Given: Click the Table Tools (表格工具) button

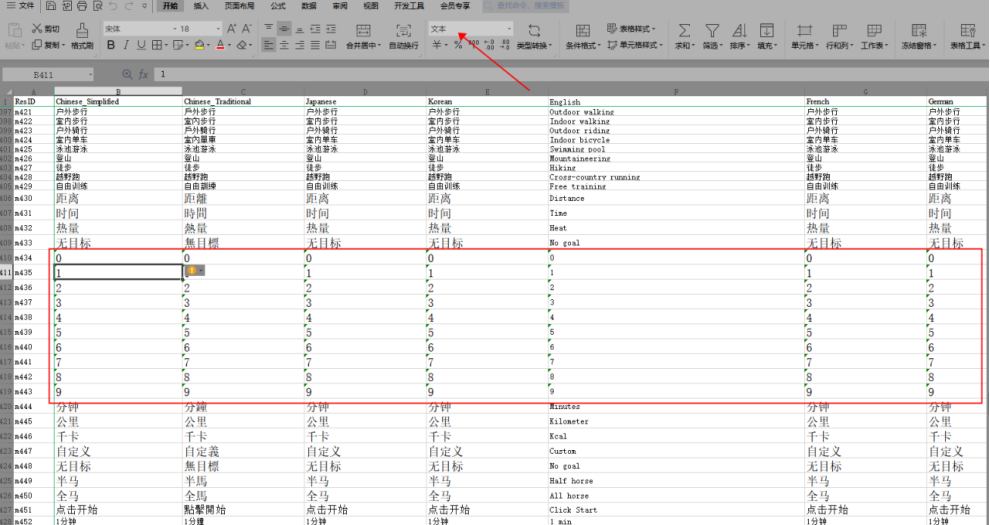Looking at the screenshot, I should point(968,37).
